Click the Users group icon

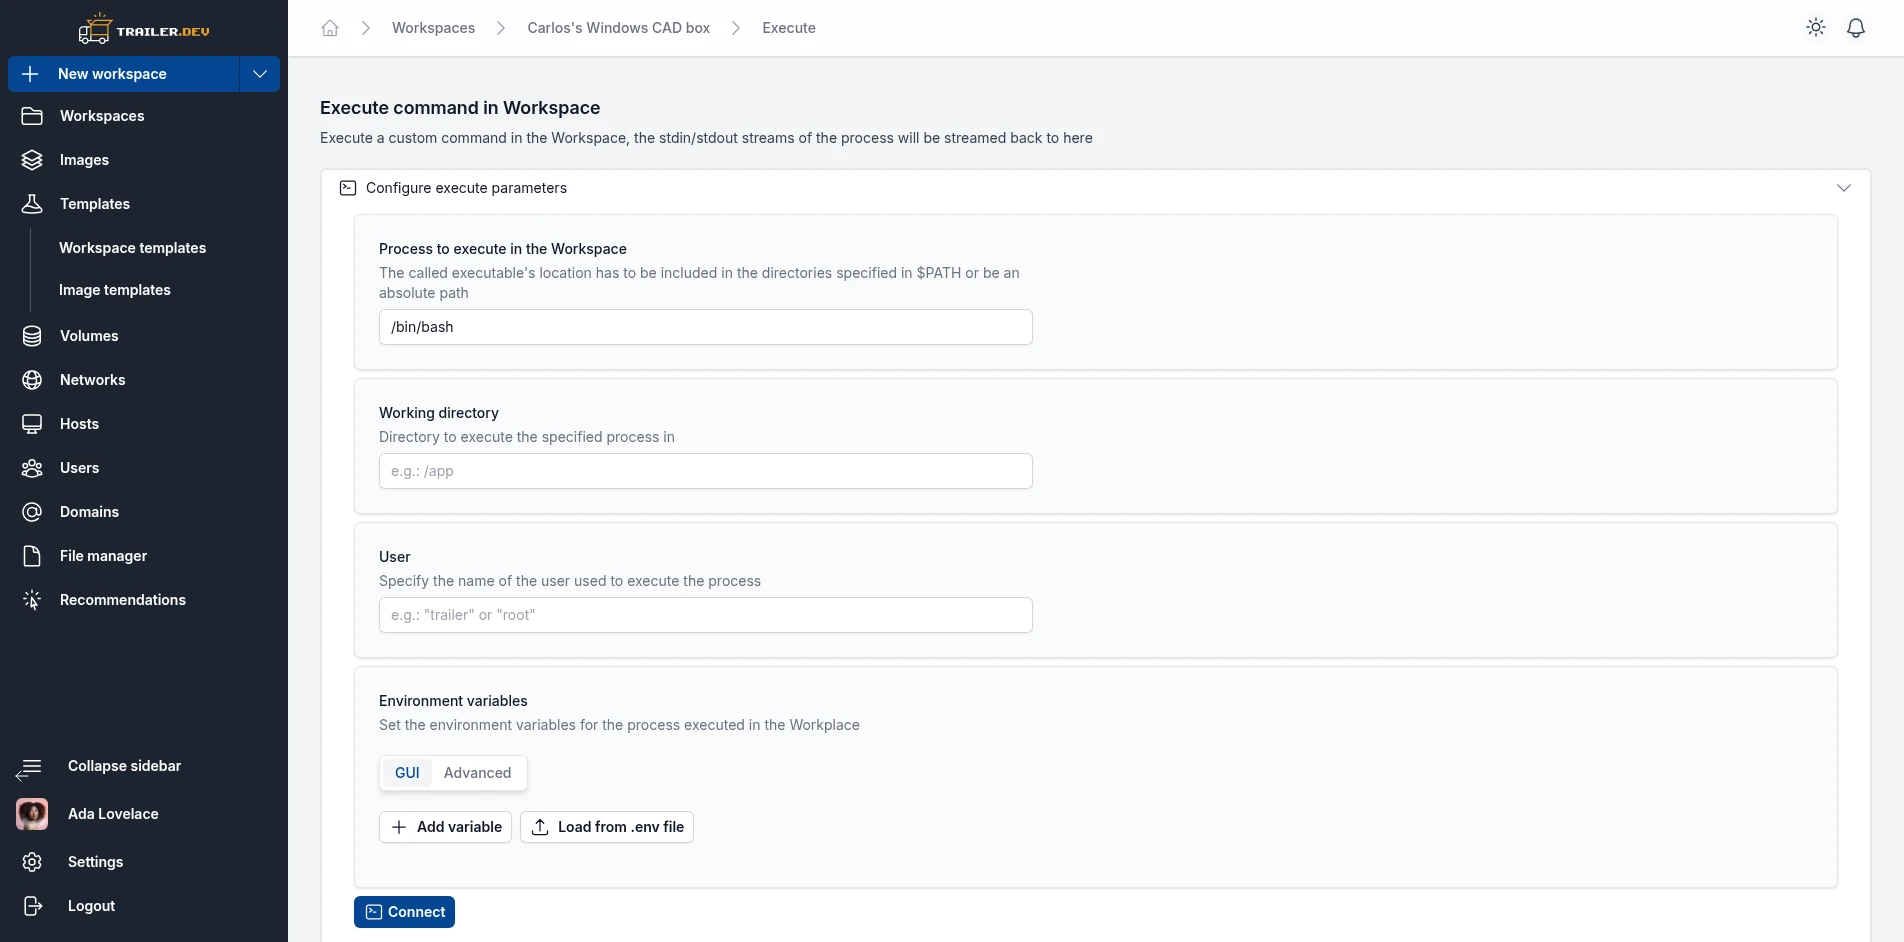[32, 468]
